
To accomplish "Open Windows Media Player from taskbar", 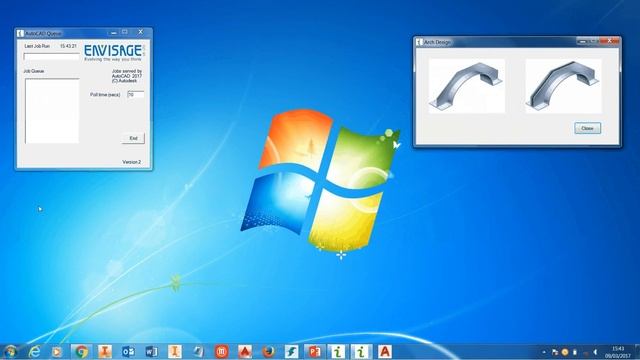I will click(x=57, y=351).
